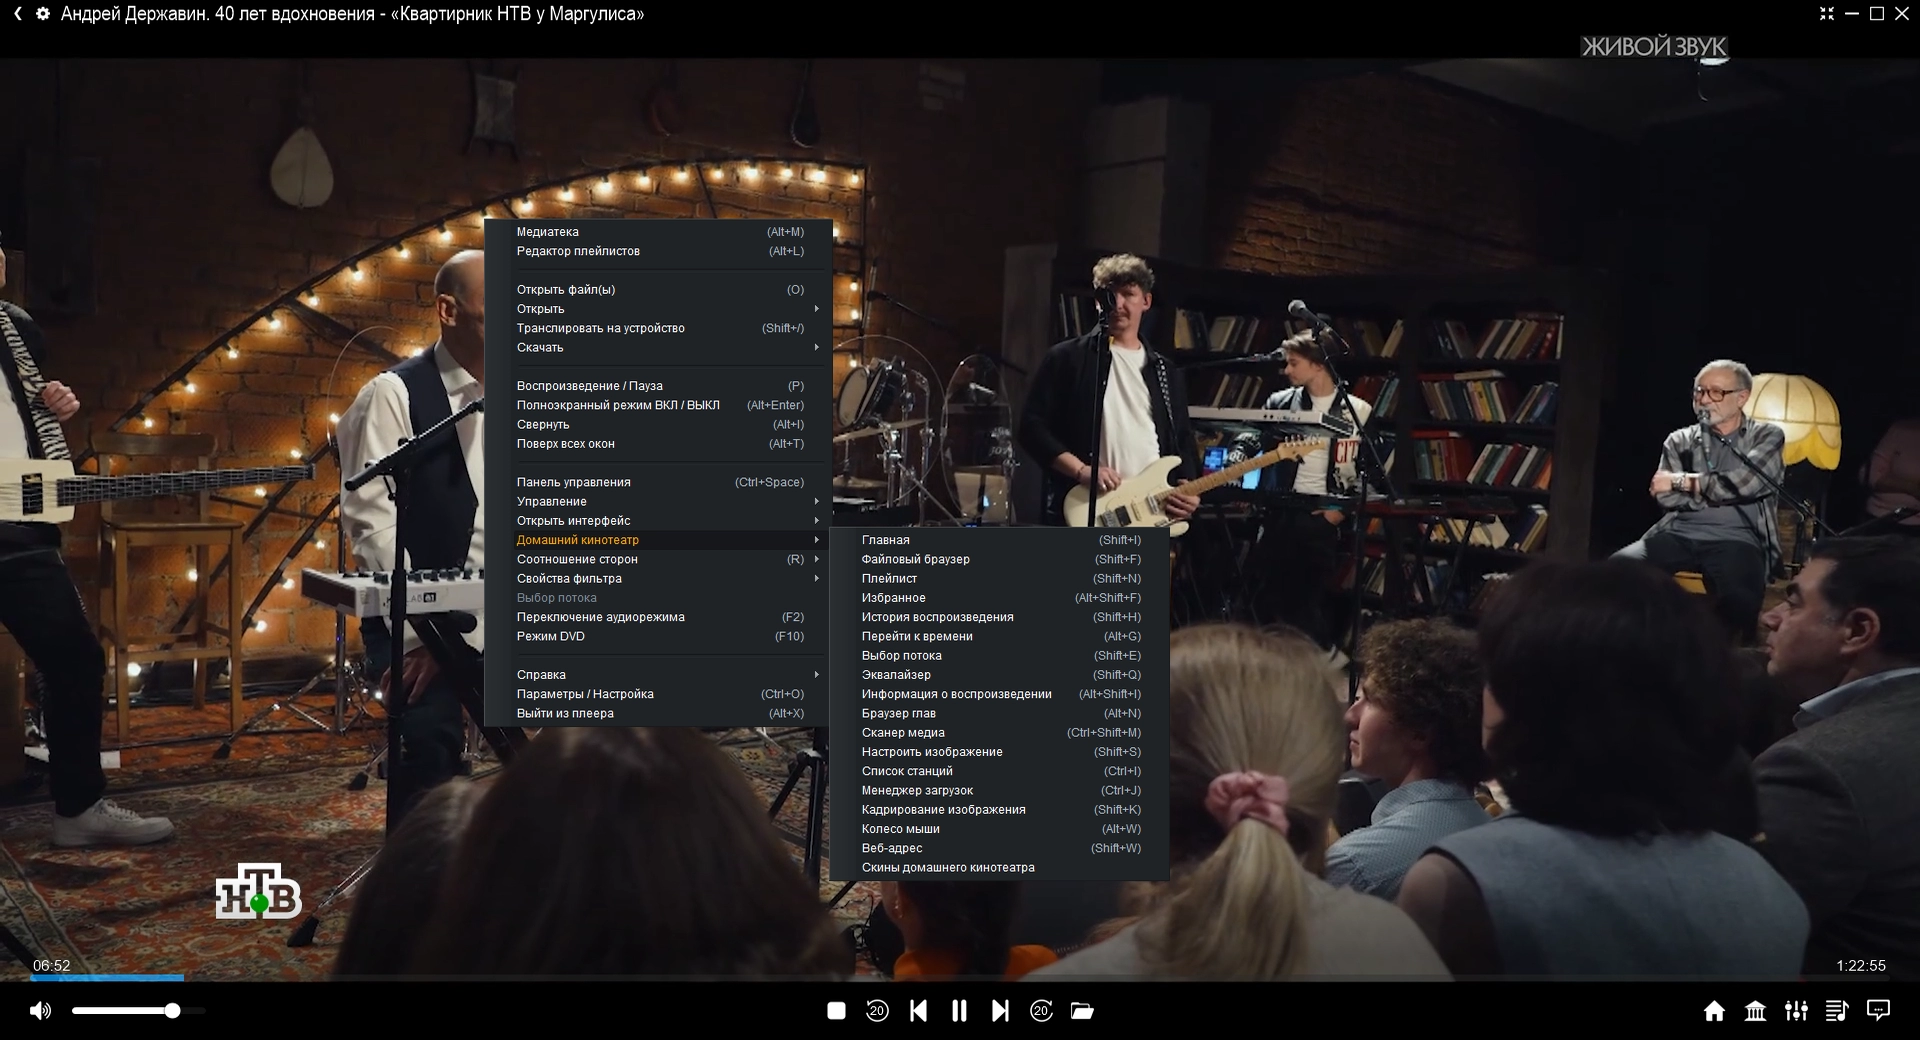Viewport: 1920px width, 1040px height.
Task: Expand the 'Свойства фильтра' submenu
Action: coord(569,579)
